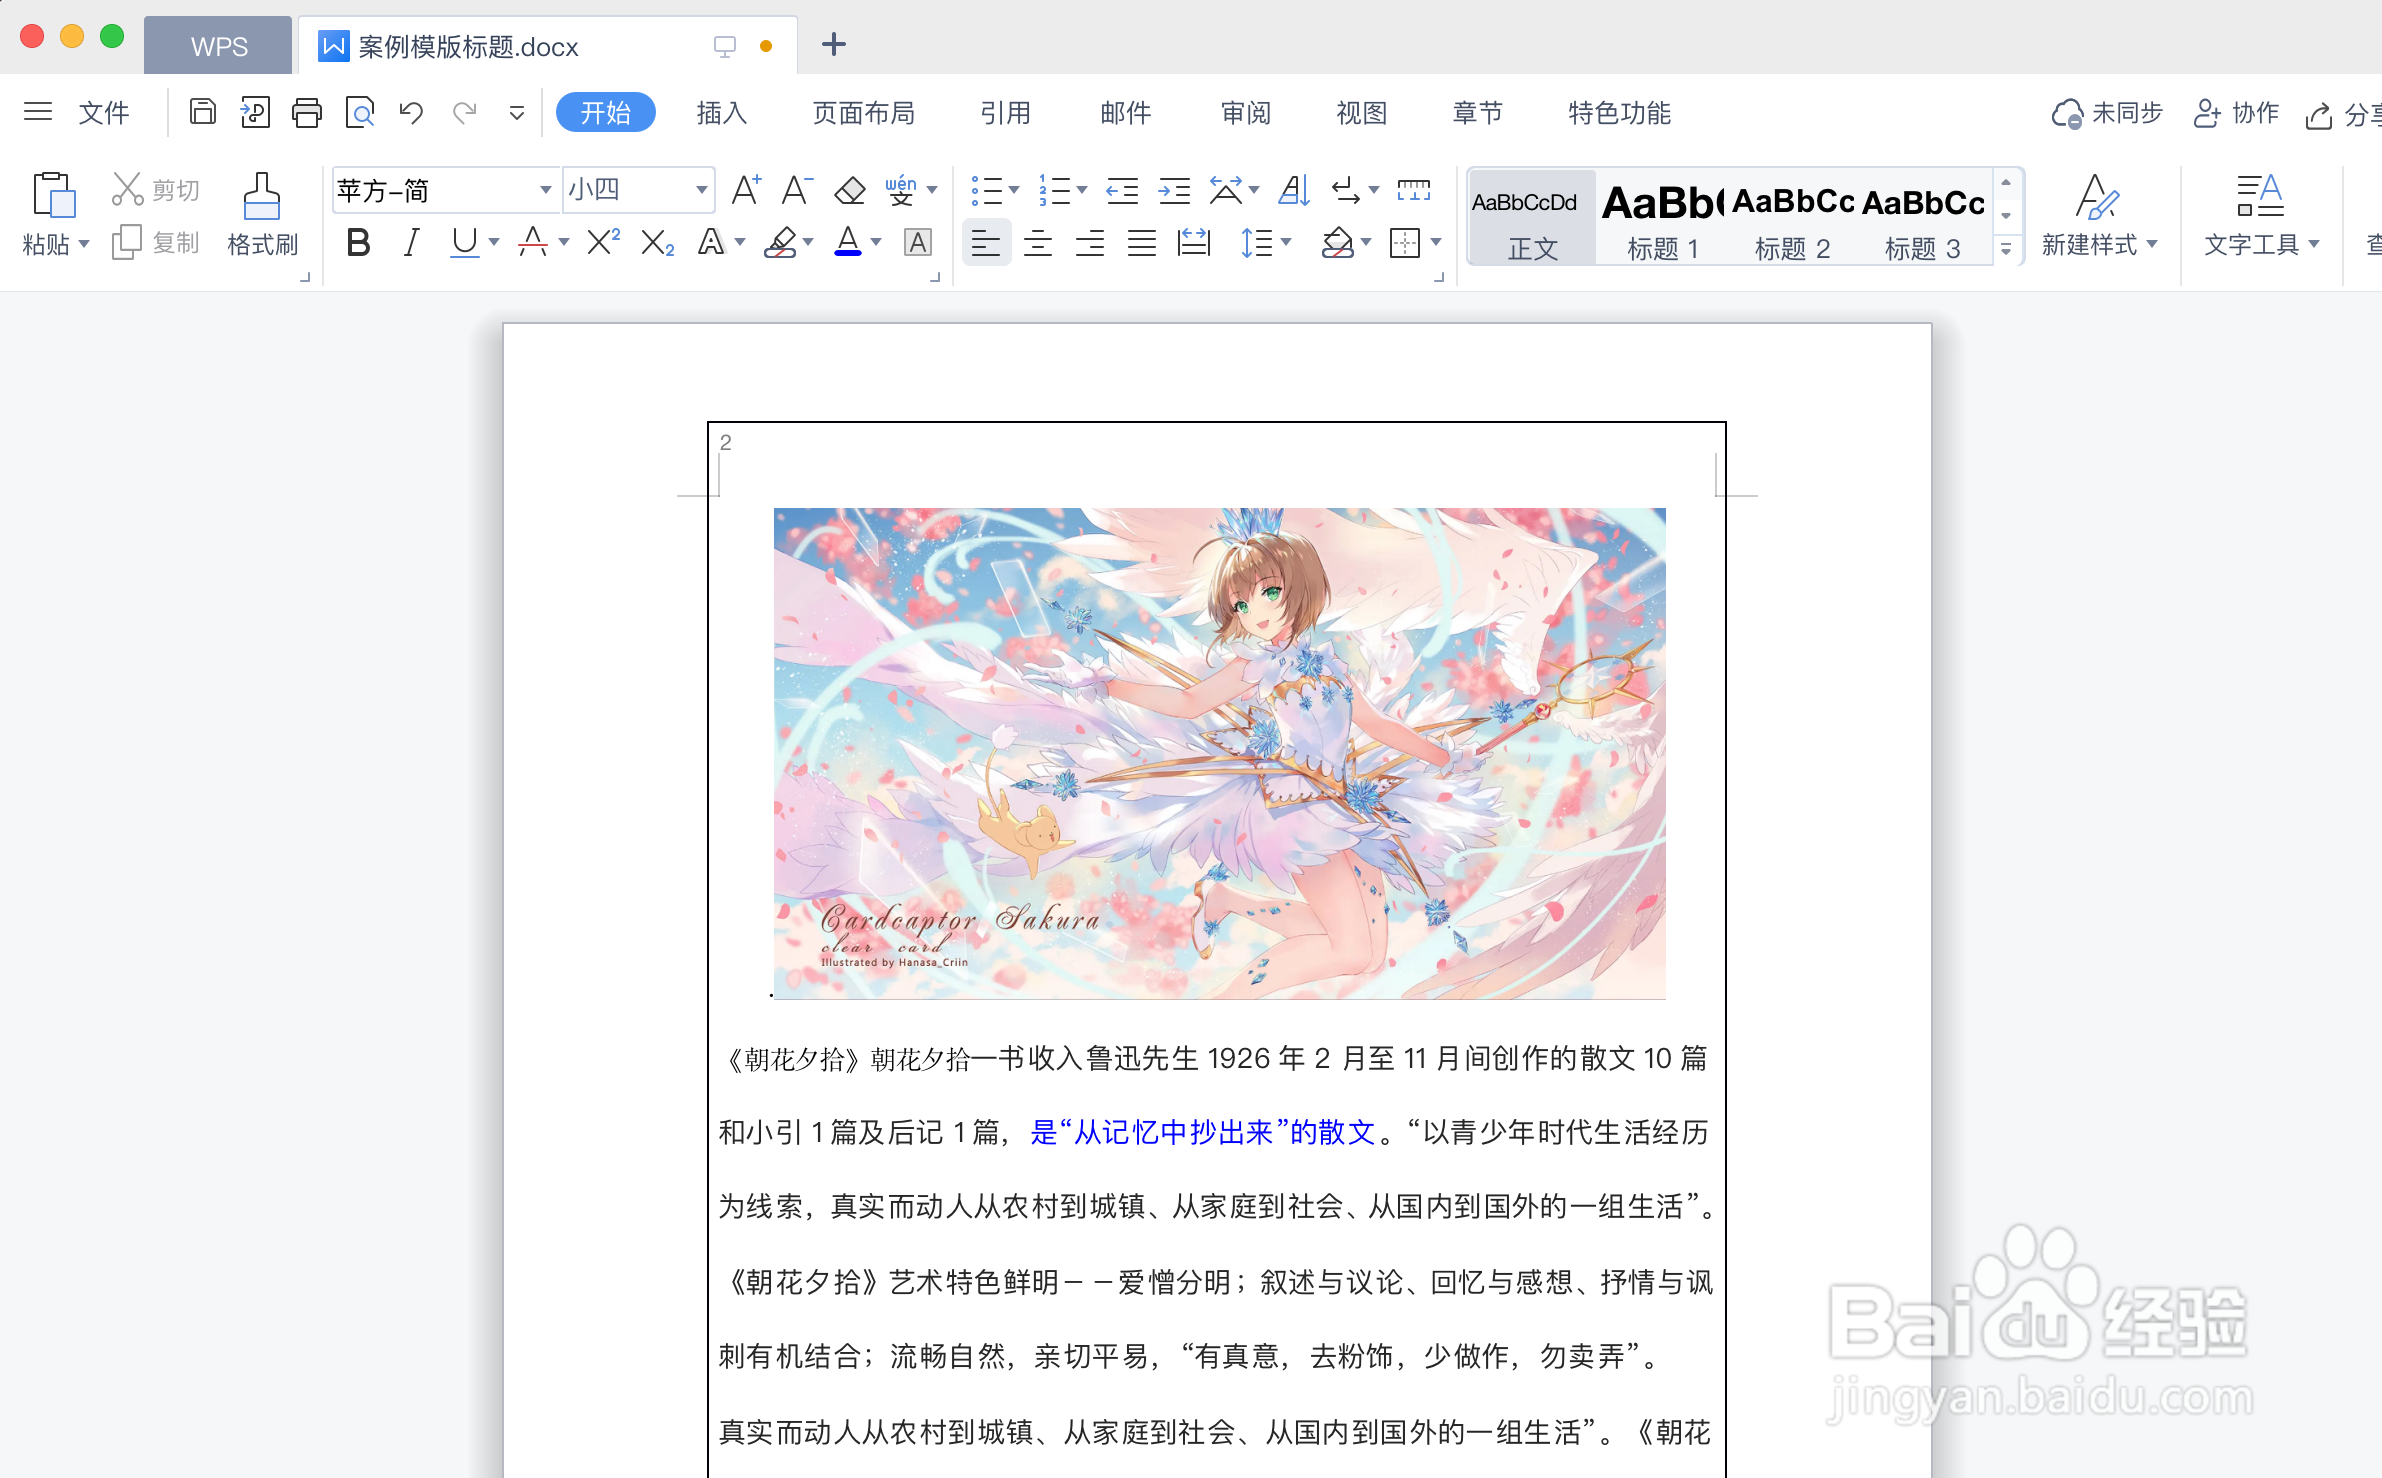The height and width of the screenshot is (1478, 2382).
Task: Decrease paragraph indent
Action: [1122, 190]
